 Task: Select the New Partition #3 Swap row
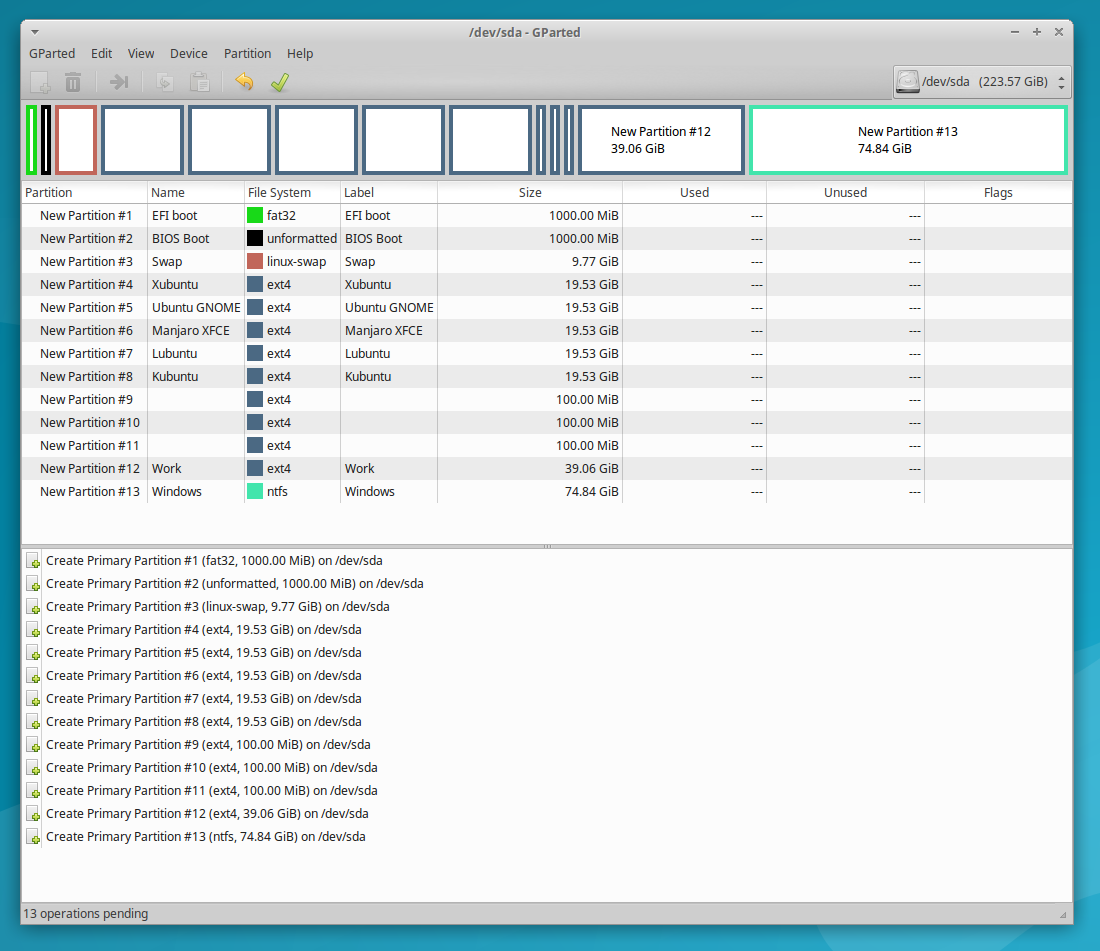click(546, 262)
